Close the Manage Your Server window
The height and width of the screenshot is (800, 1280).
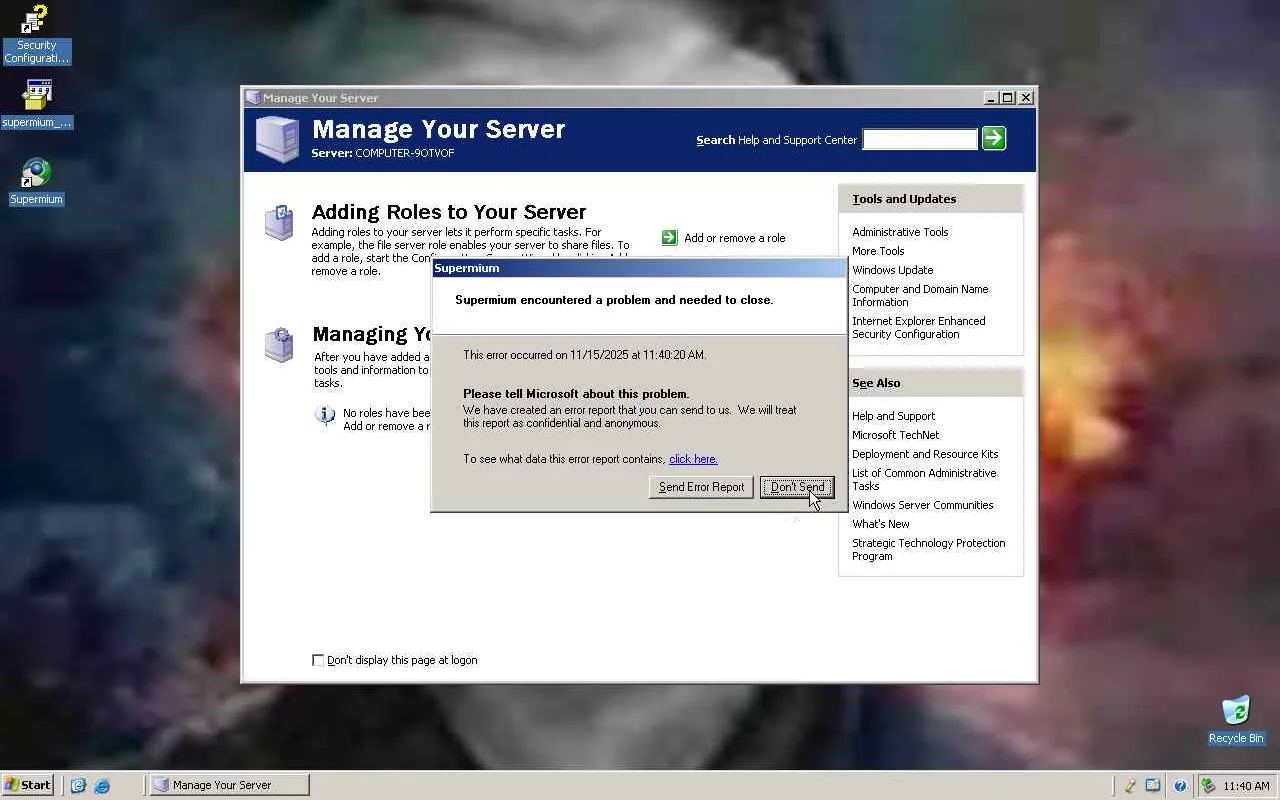pyautogui.click(x=1026, y=98)
